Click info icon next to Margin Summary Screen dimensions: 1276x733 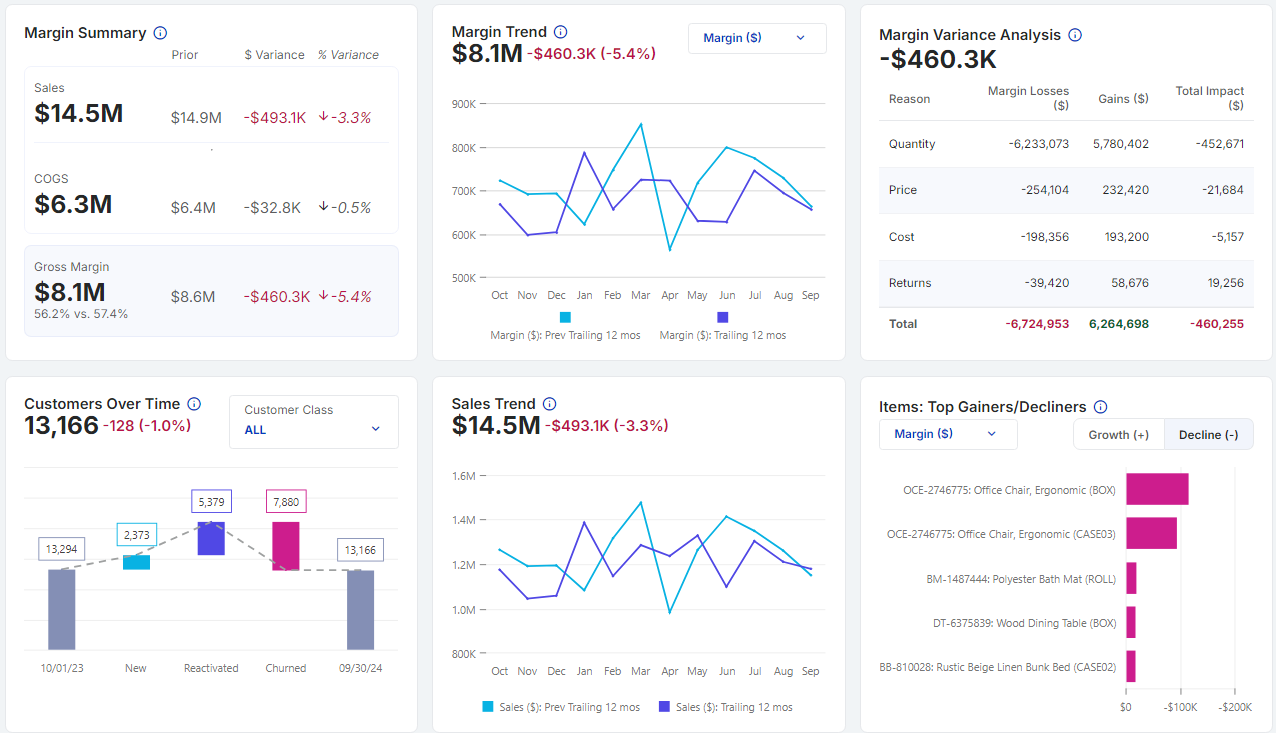pyautogui.click(x=161, y=33)
